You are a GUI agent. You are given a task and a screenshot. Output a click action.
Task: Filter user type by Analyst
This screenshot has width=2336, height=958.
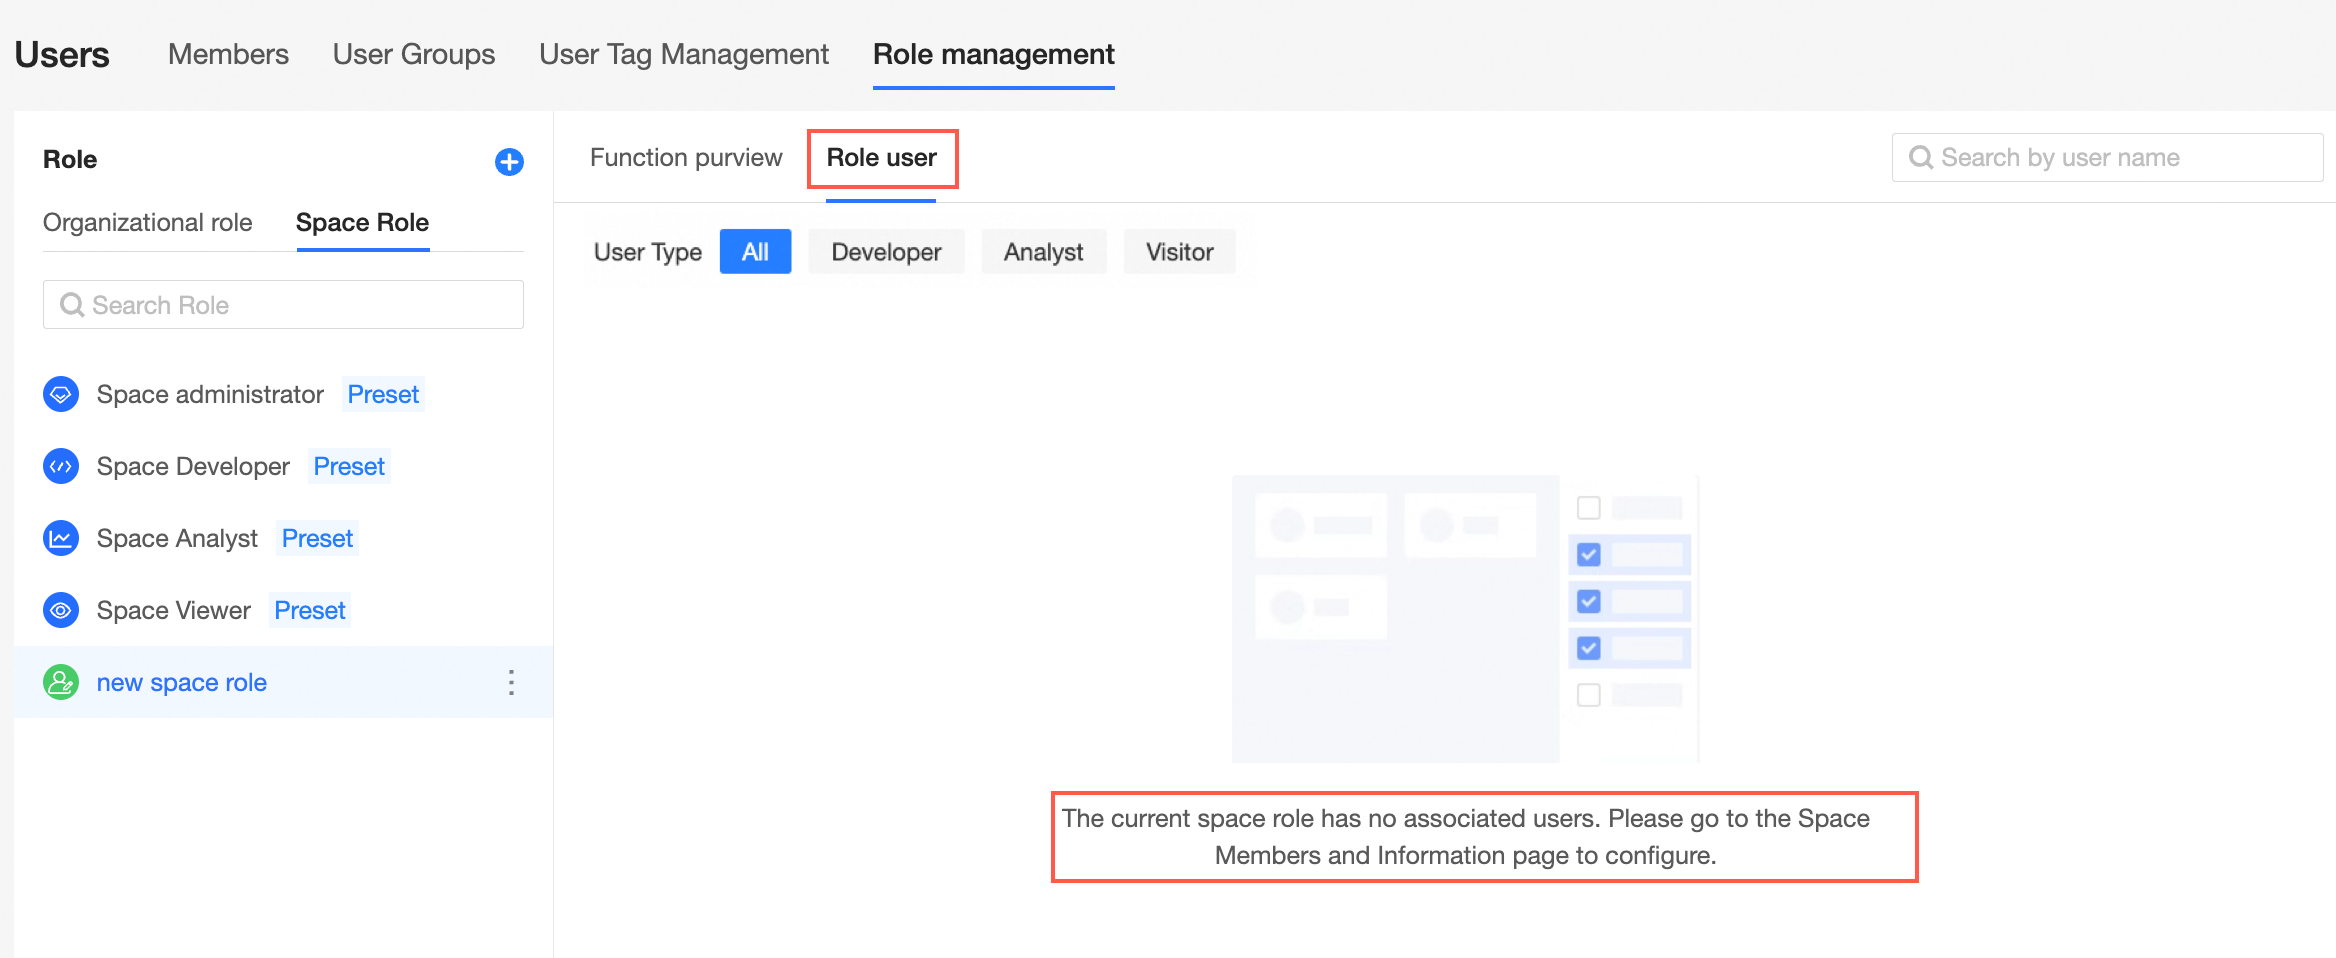pos(1044,252)
